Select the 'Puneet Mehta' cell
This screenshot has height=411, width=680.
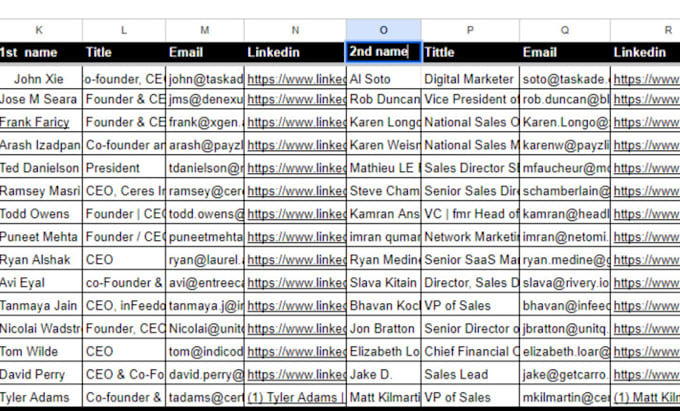tap(40, 237)
